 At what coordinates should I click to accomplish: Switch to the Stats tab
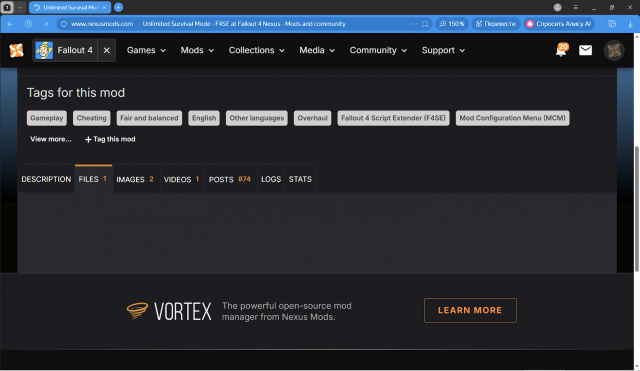tap(300, 179)
